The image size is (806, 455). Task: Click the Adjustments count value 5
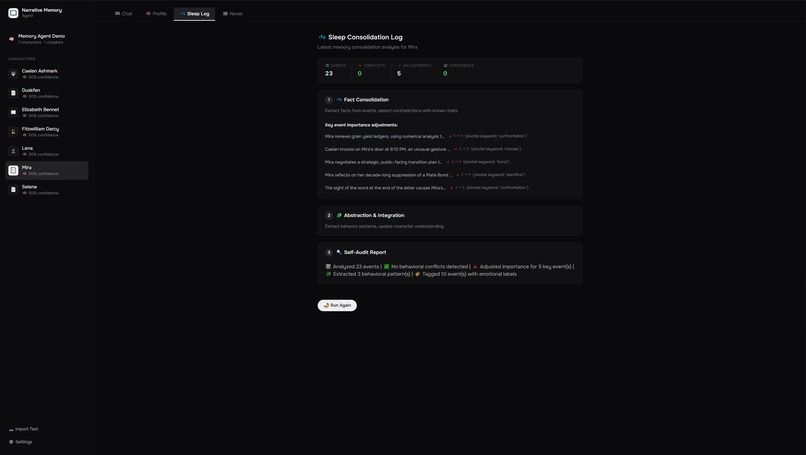tap(399, 74)
